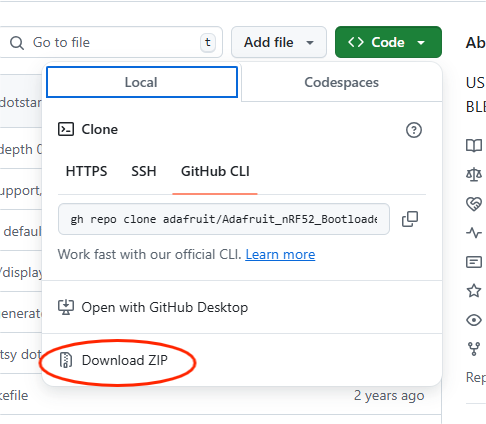This screenshot has height=424, width=486.
Task: Click the star icon in the sidebar
Action: [x=474, y=291]
